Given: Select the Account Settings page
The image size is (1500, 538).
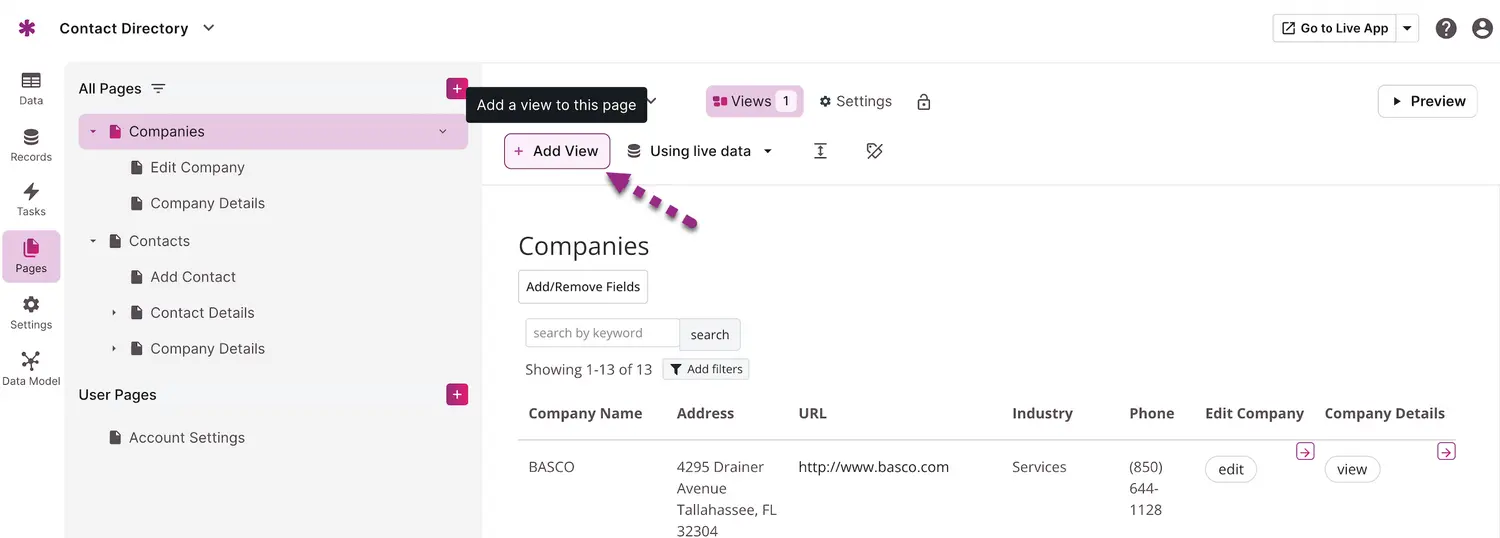Looking at the screenshot, I should tap(186, 438).
